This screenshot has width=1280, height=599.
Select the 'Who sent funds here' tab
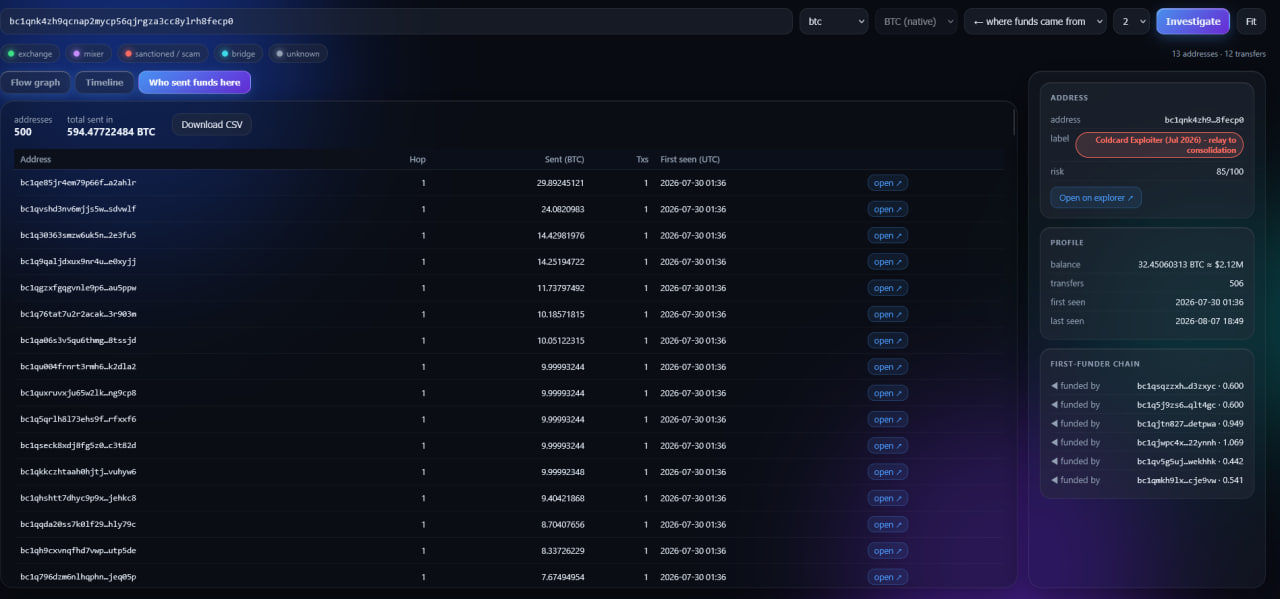click(194, 82)
